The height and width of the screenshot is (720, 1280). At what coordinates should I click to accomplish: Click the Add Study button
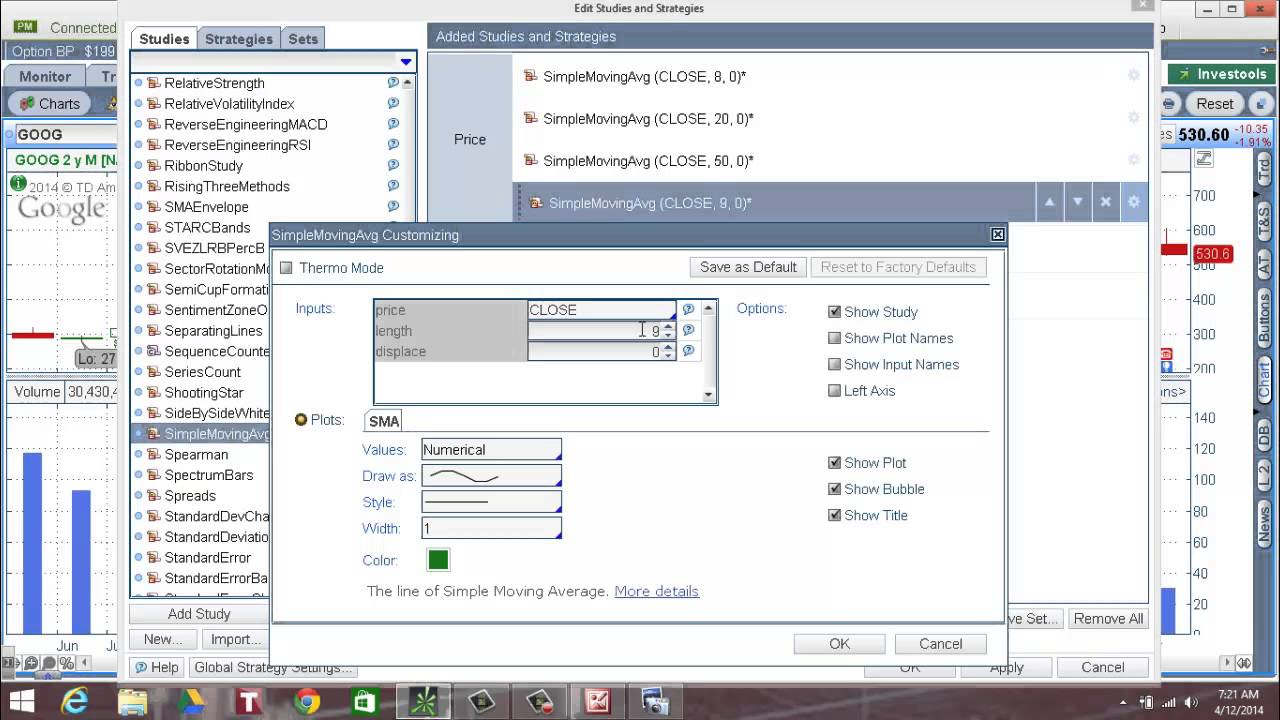(x=199, y=614)
